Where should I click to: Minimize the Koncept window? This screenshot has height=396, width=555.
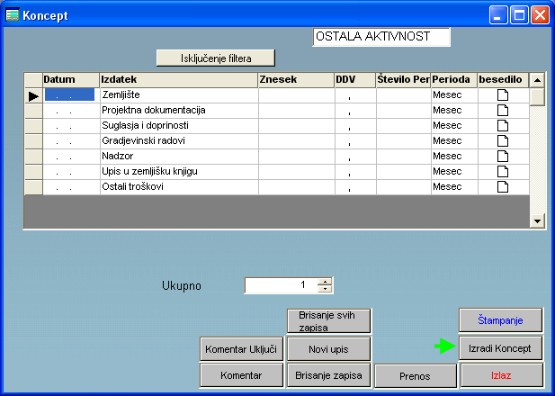tap(498, 15)
